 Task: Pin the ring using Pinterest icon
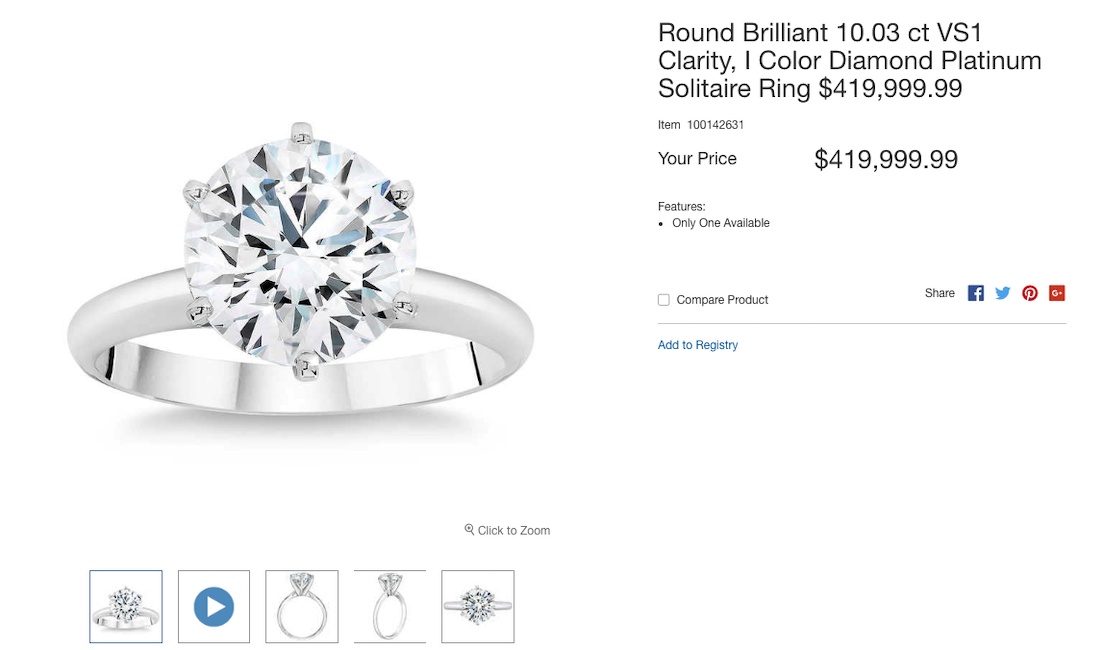pyautogui.click(x=1029, y=293)
